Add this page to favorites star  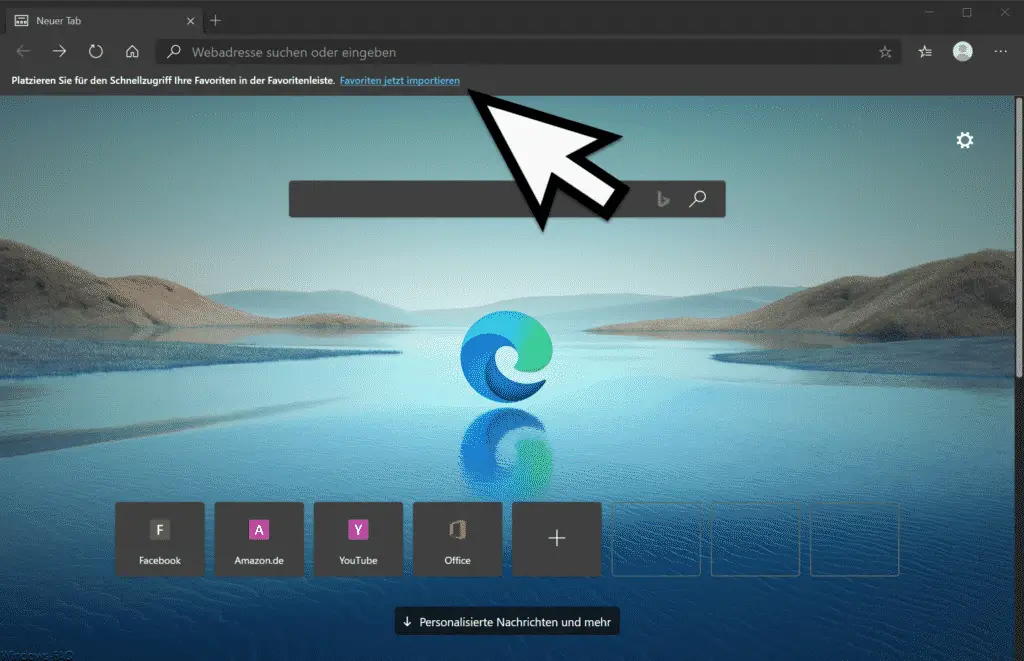885,52
